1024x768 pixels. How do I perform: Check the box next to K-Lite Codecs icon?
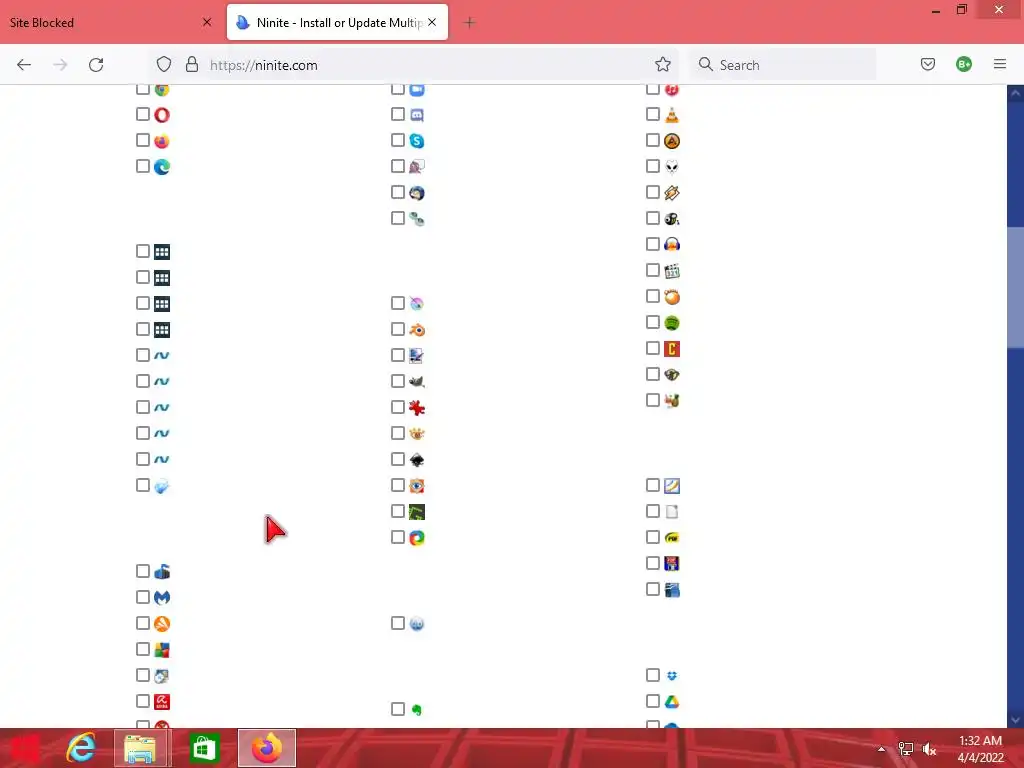652,270
